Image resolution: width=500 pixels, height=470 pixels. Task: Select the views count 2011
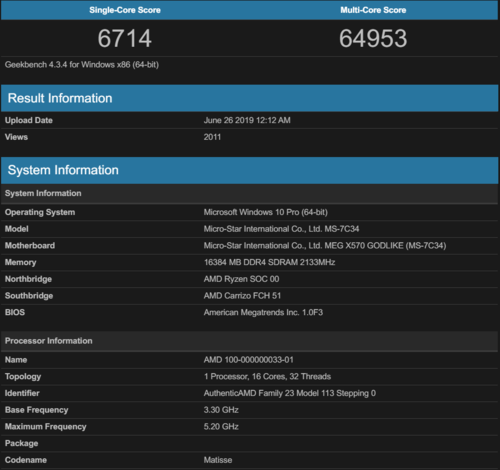click(212, 137)
